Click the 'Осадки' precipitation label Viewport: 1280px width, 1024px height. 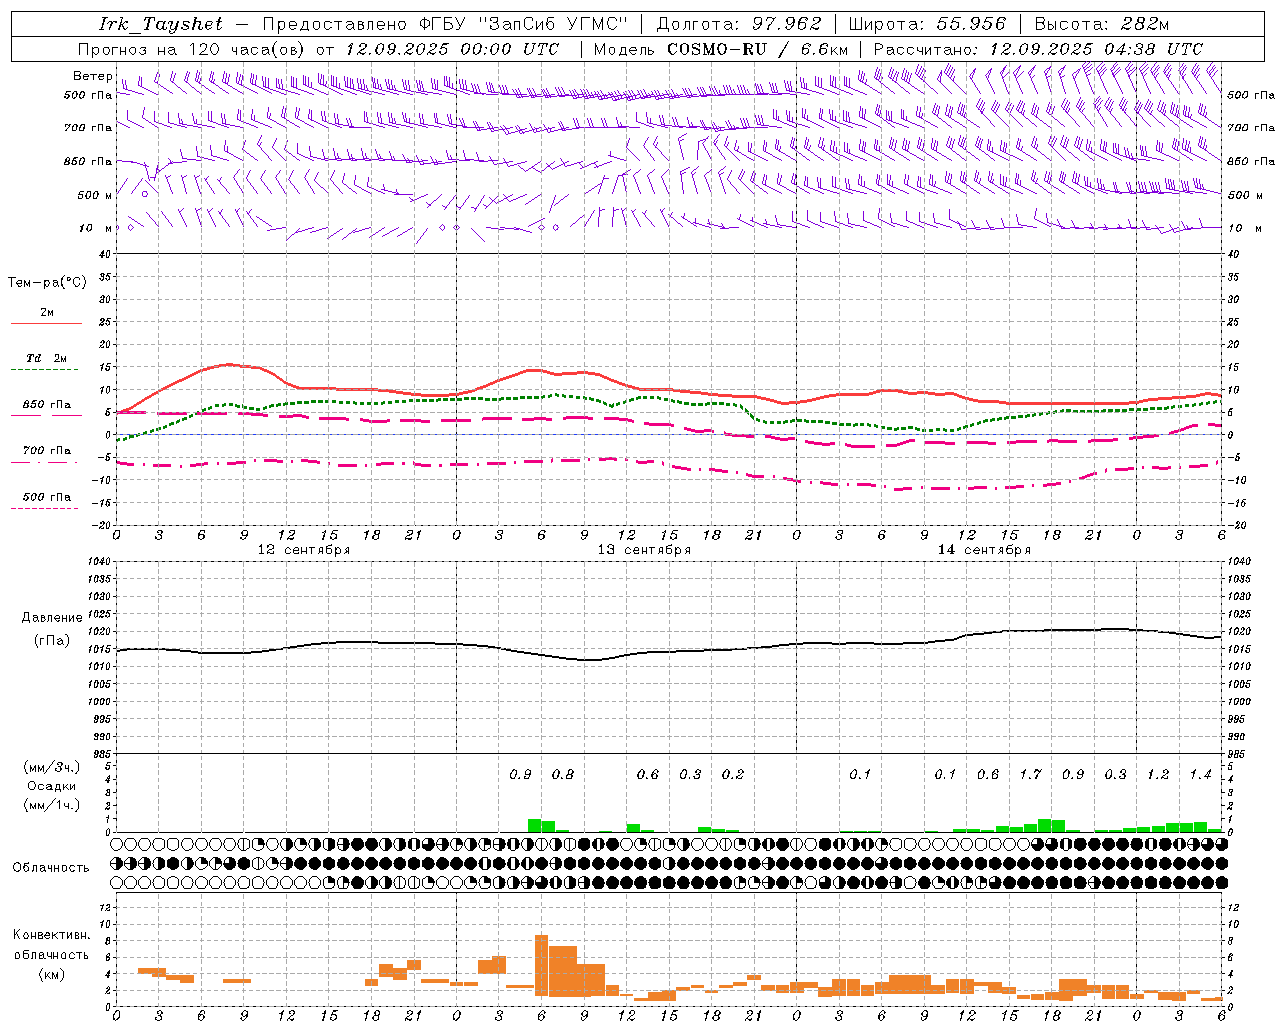[52, 786]
